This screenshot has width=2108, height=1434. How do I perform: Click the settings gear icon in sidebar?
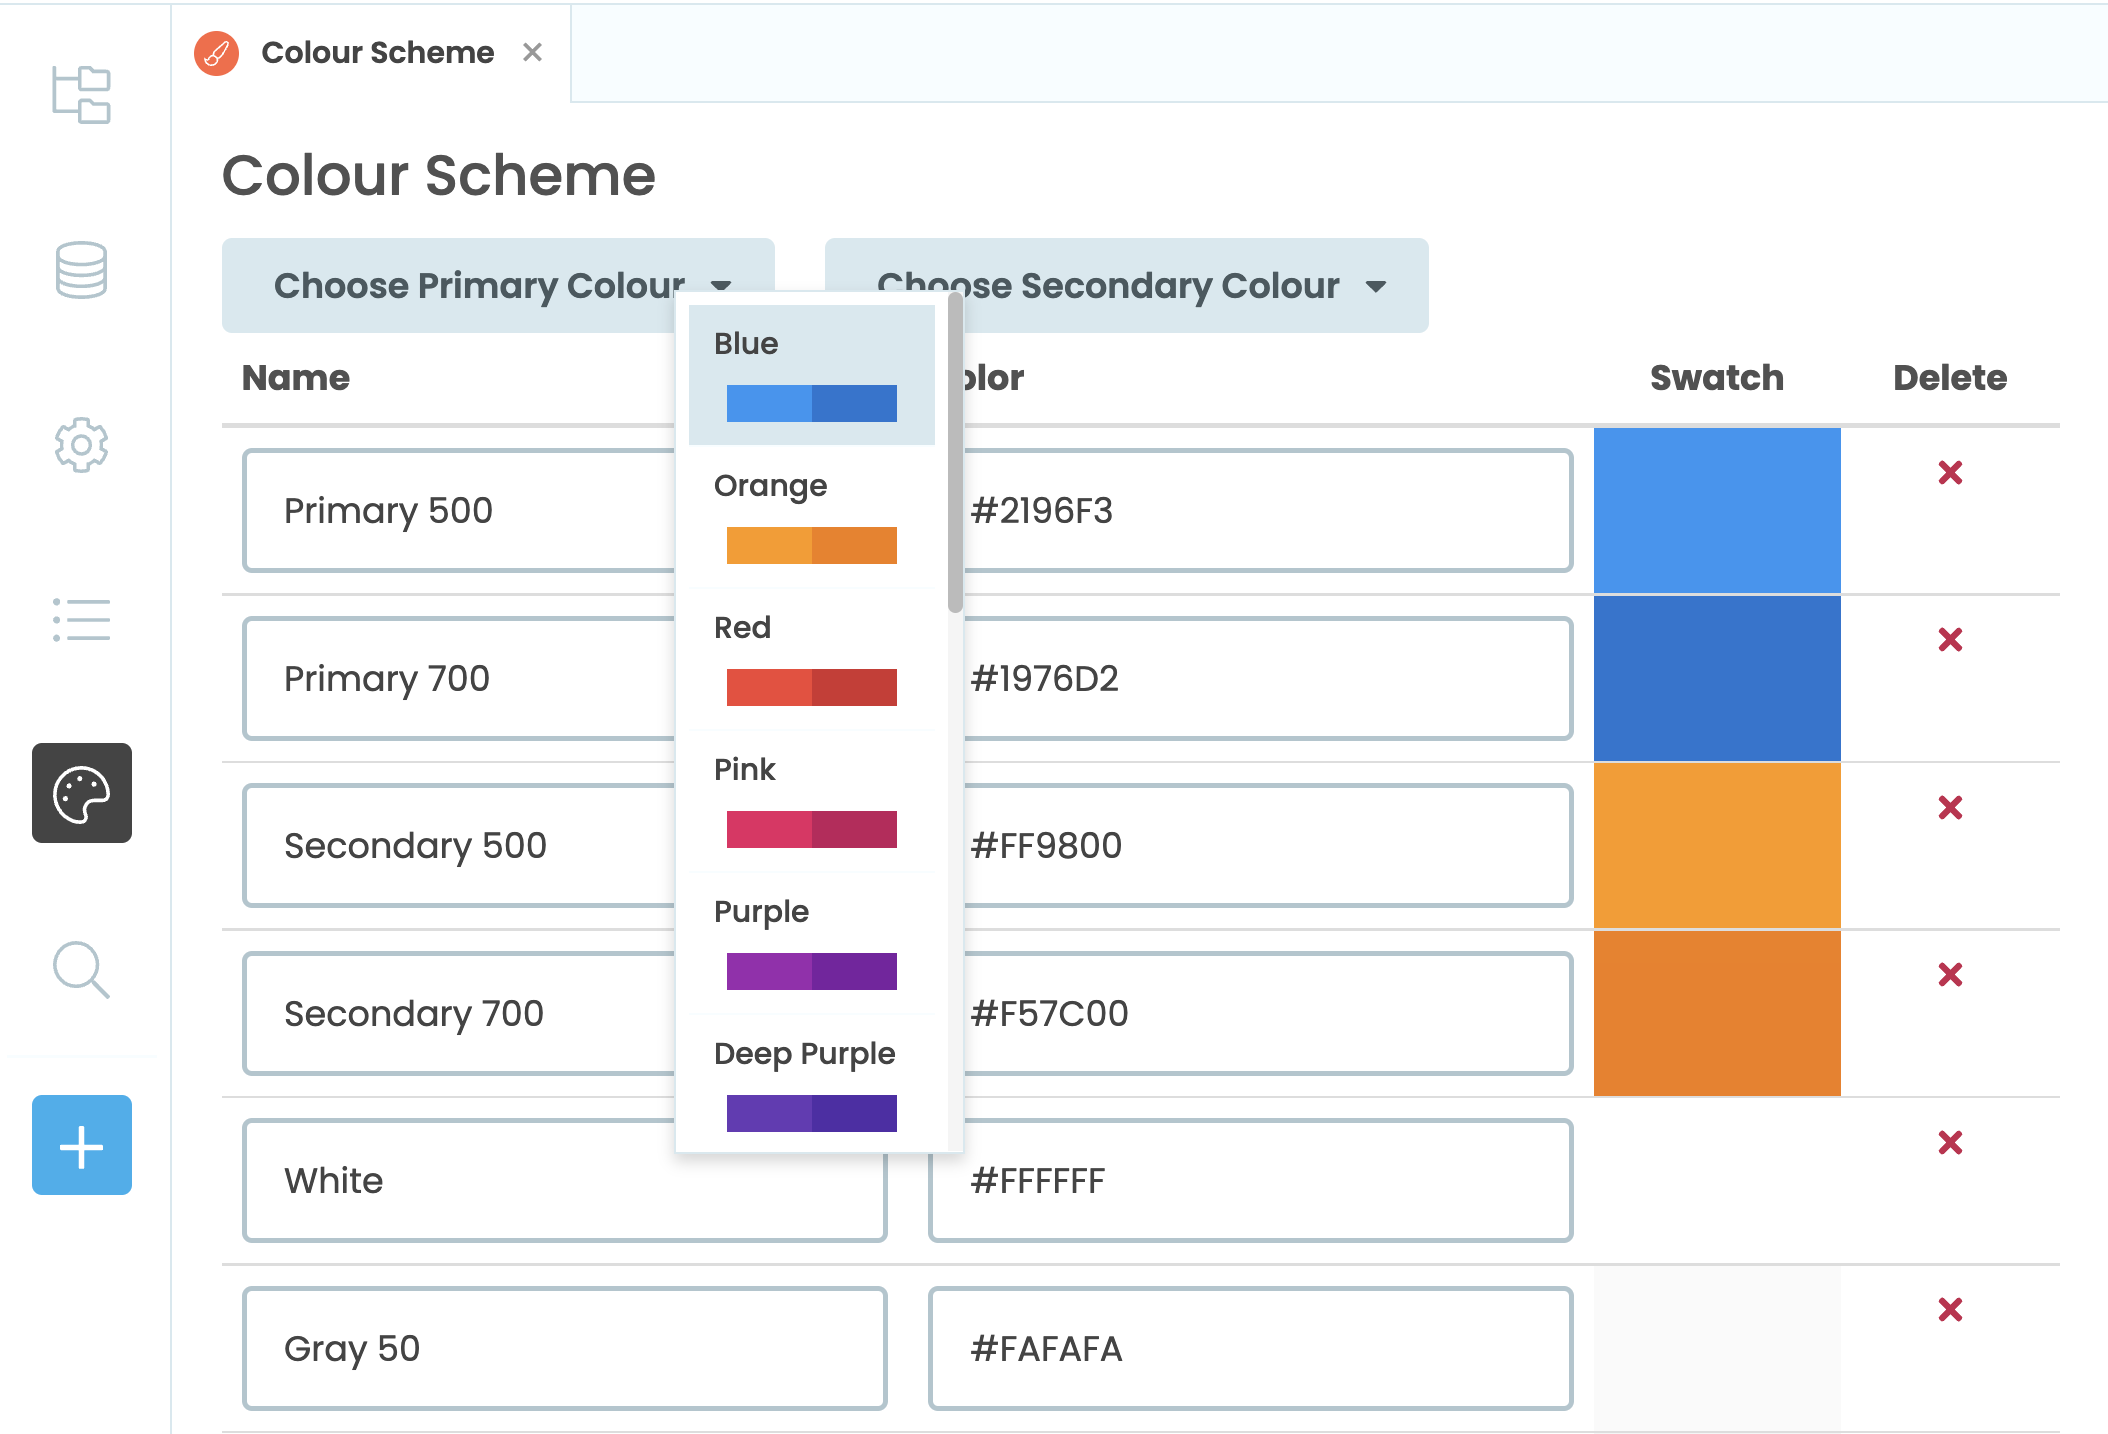tap(80, 447)
